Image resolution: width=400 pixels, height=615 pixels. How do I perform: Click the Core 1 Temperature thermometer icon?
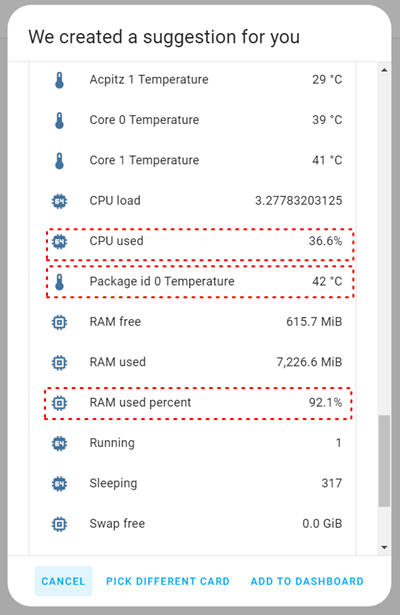click(x=59, y=161)
